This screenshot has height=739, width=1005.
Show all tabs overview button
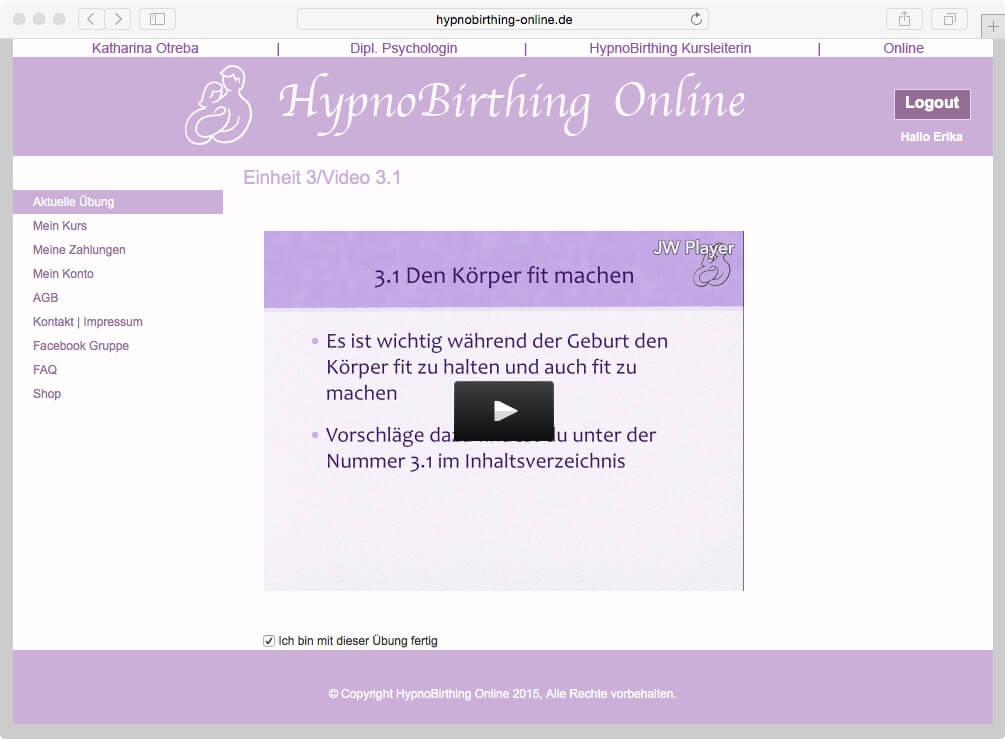pyautogui.click(x=950, y=19)
